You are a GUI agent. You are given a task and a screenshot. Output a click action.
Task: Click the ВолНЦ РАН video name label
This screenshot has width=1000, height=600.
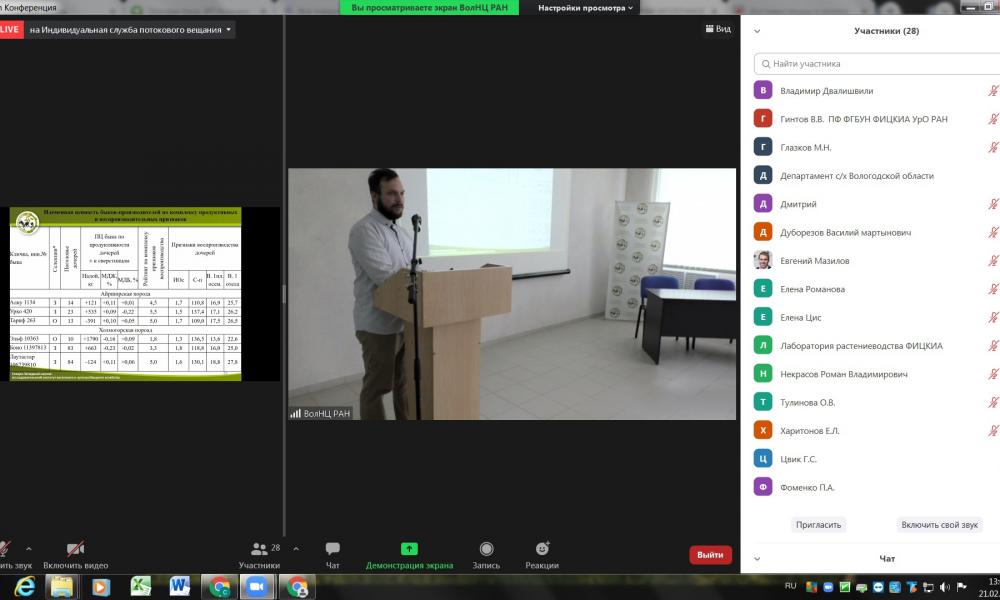(x=320, y=413)
